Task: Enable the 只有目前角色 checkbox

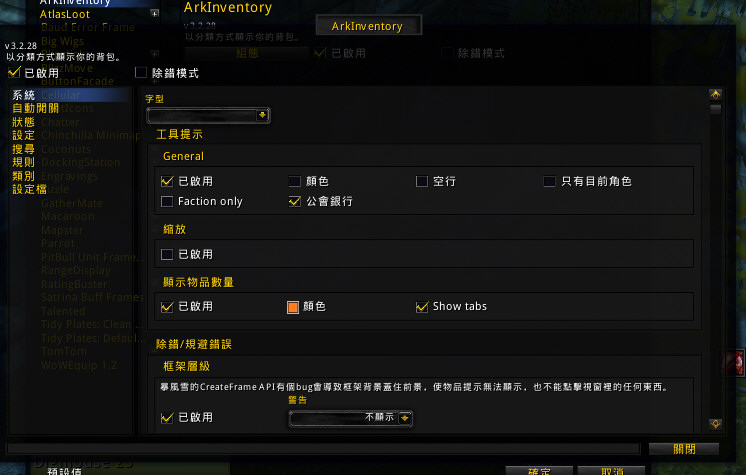Action: coord(550,181)
